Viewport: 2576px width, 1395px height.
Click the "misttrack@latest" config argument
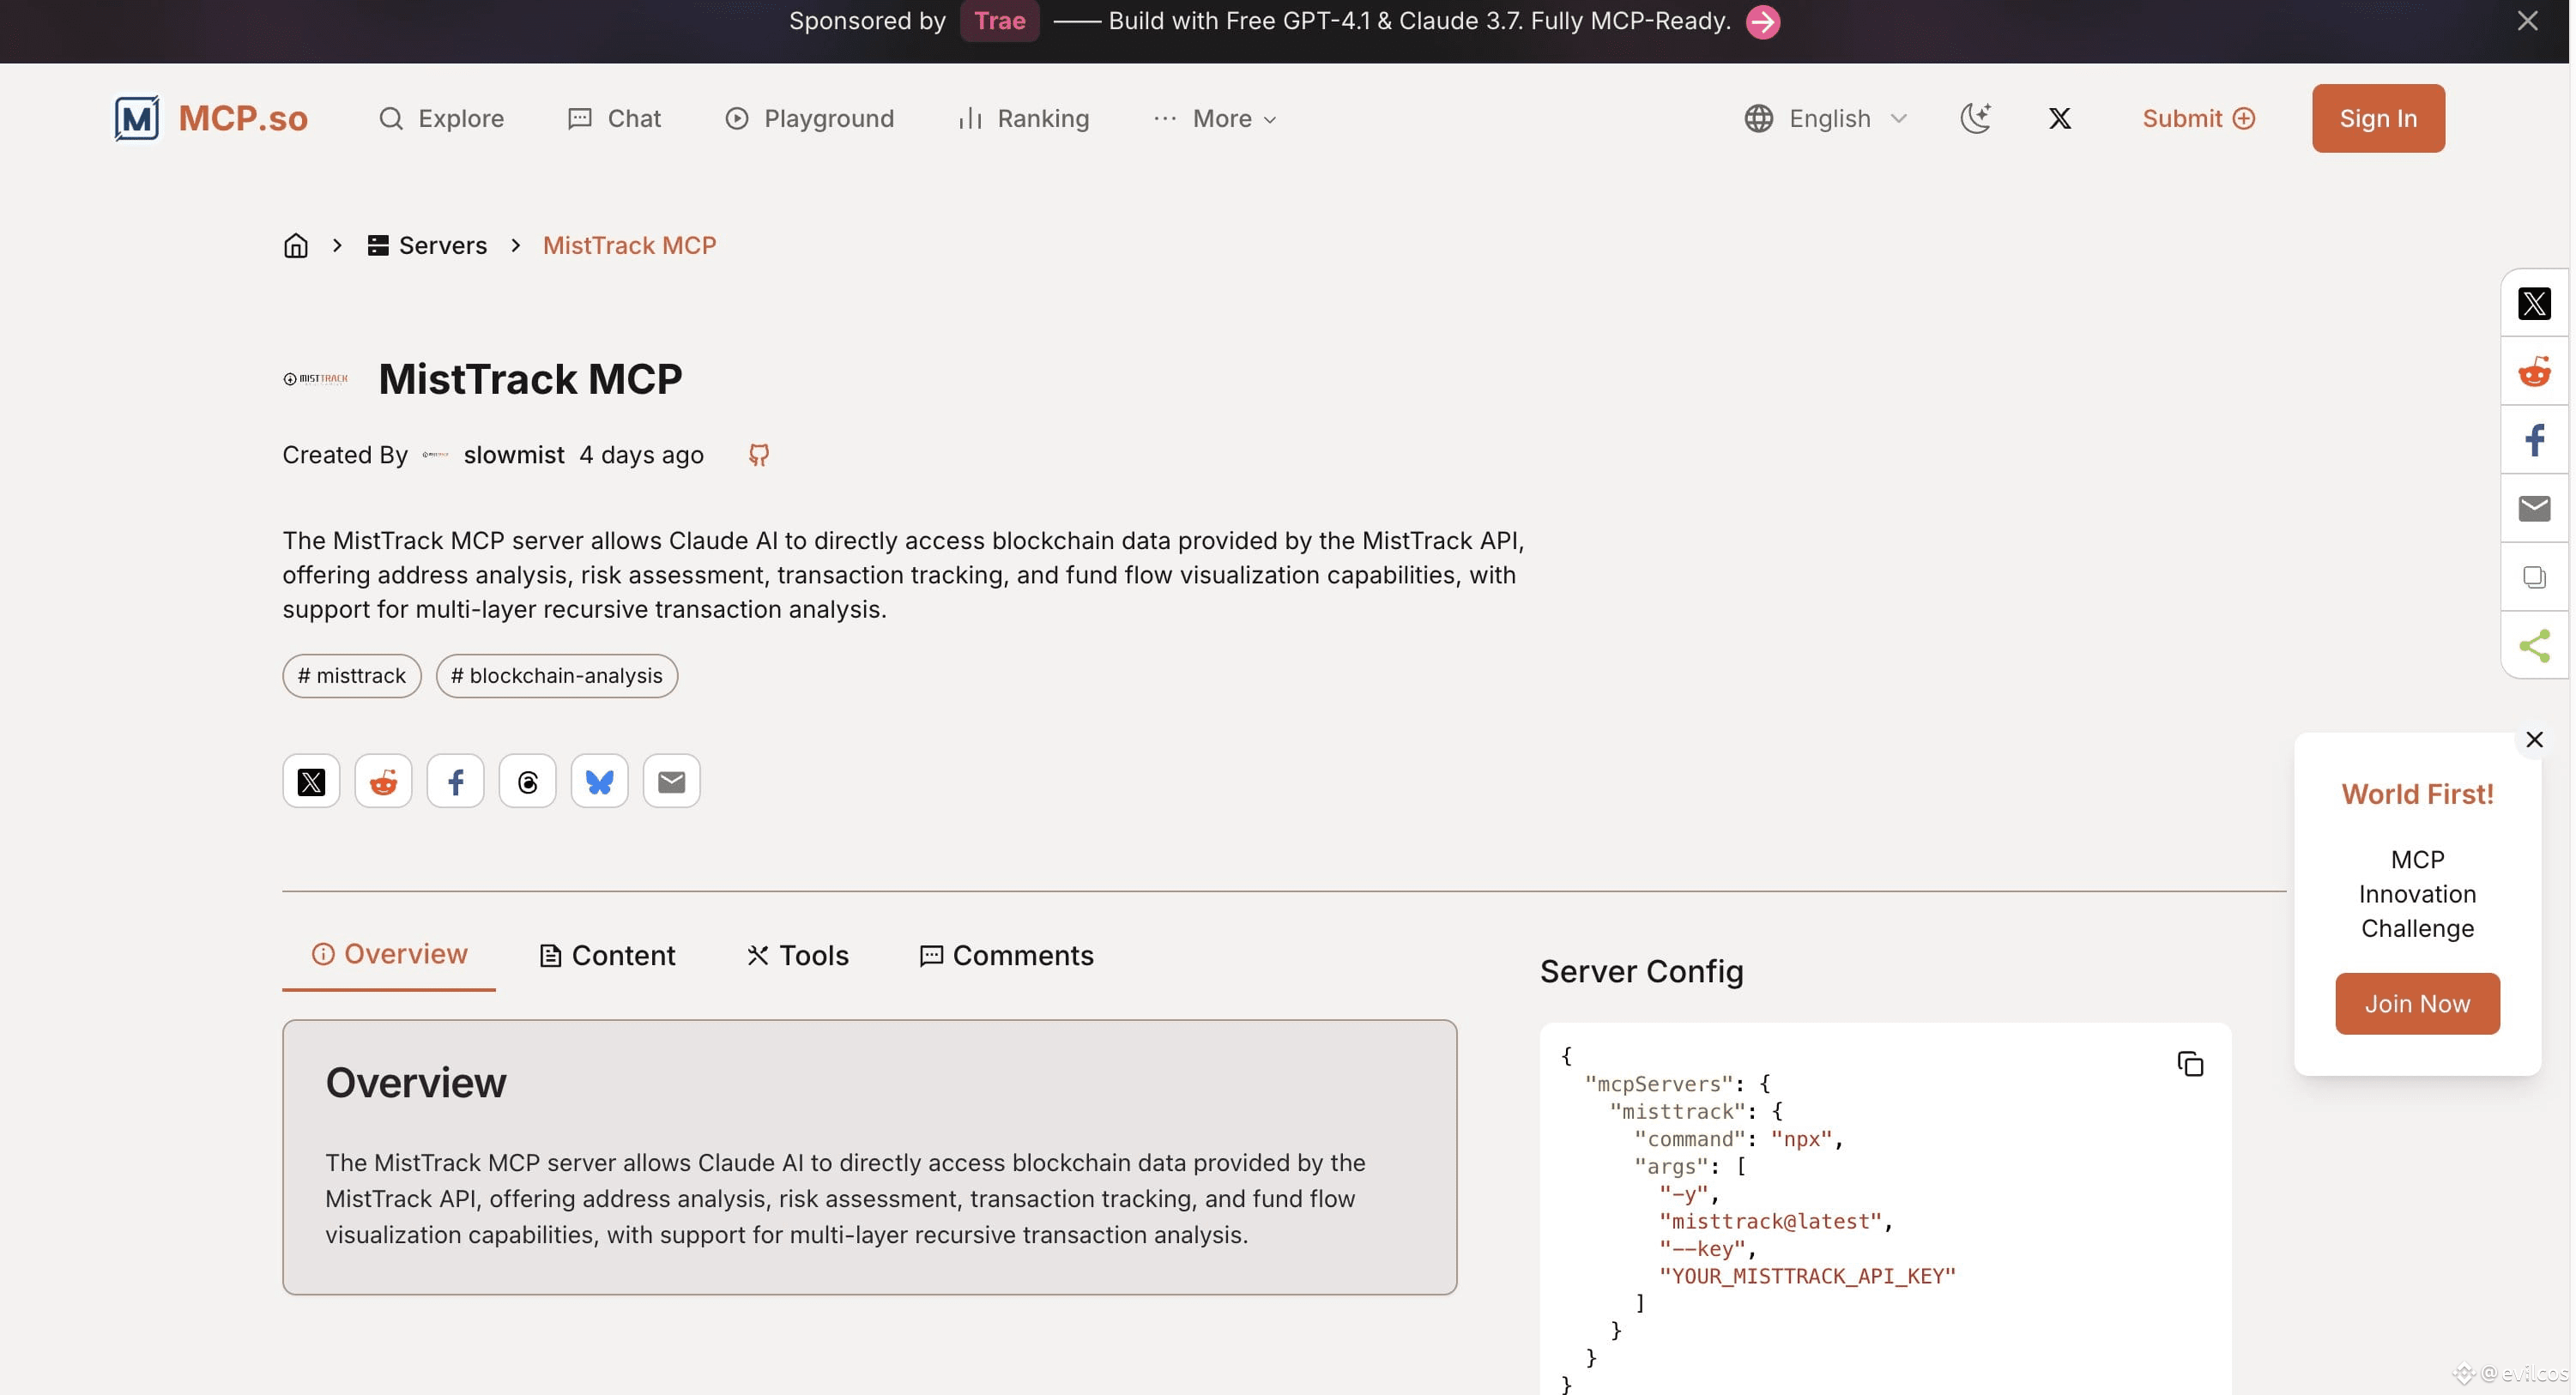pyautogui.click(x=1770, y=1221)
